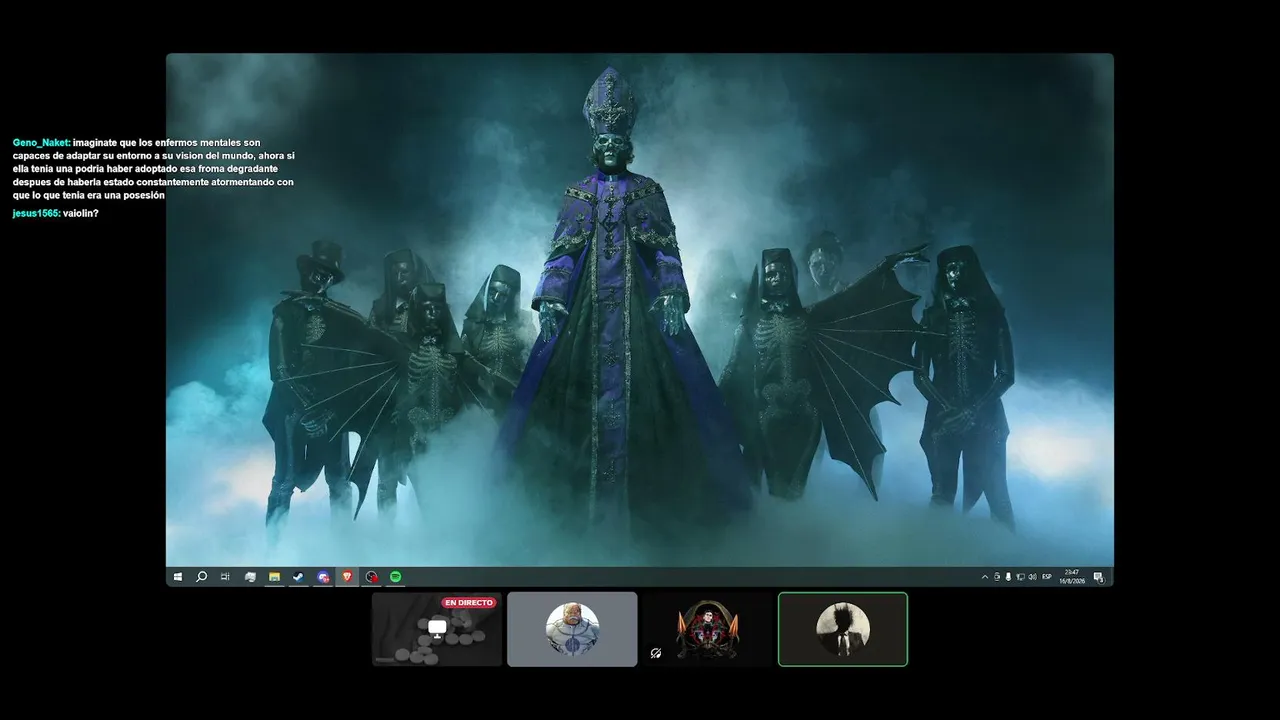Click the chat message "vaiolin?"

click(x=81, y=214)
